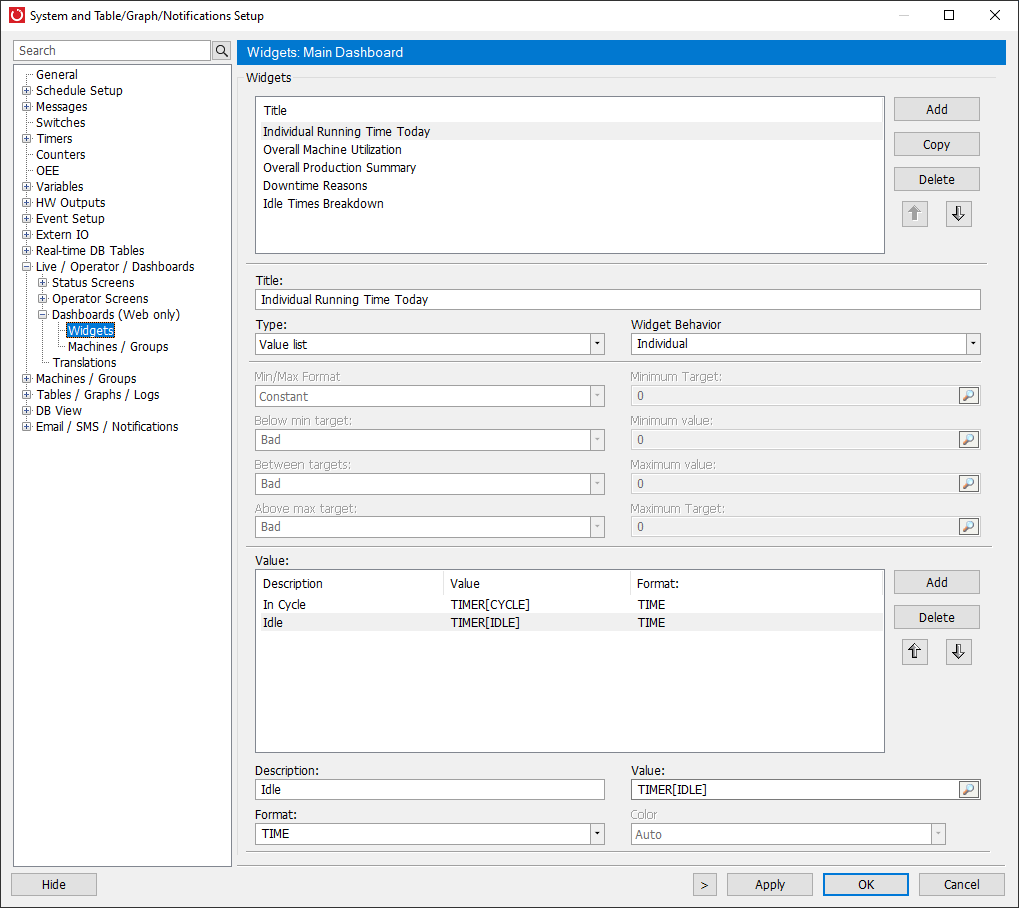Click Delete button for Value list

point(936,617)
